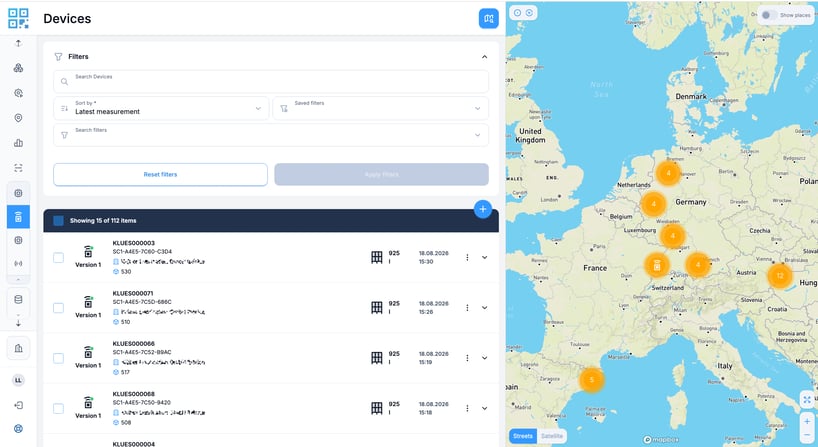The height and width of the screenshot is (447, 818).
Task: Check the box for KLUES000068
Action: tap(58, 408)
